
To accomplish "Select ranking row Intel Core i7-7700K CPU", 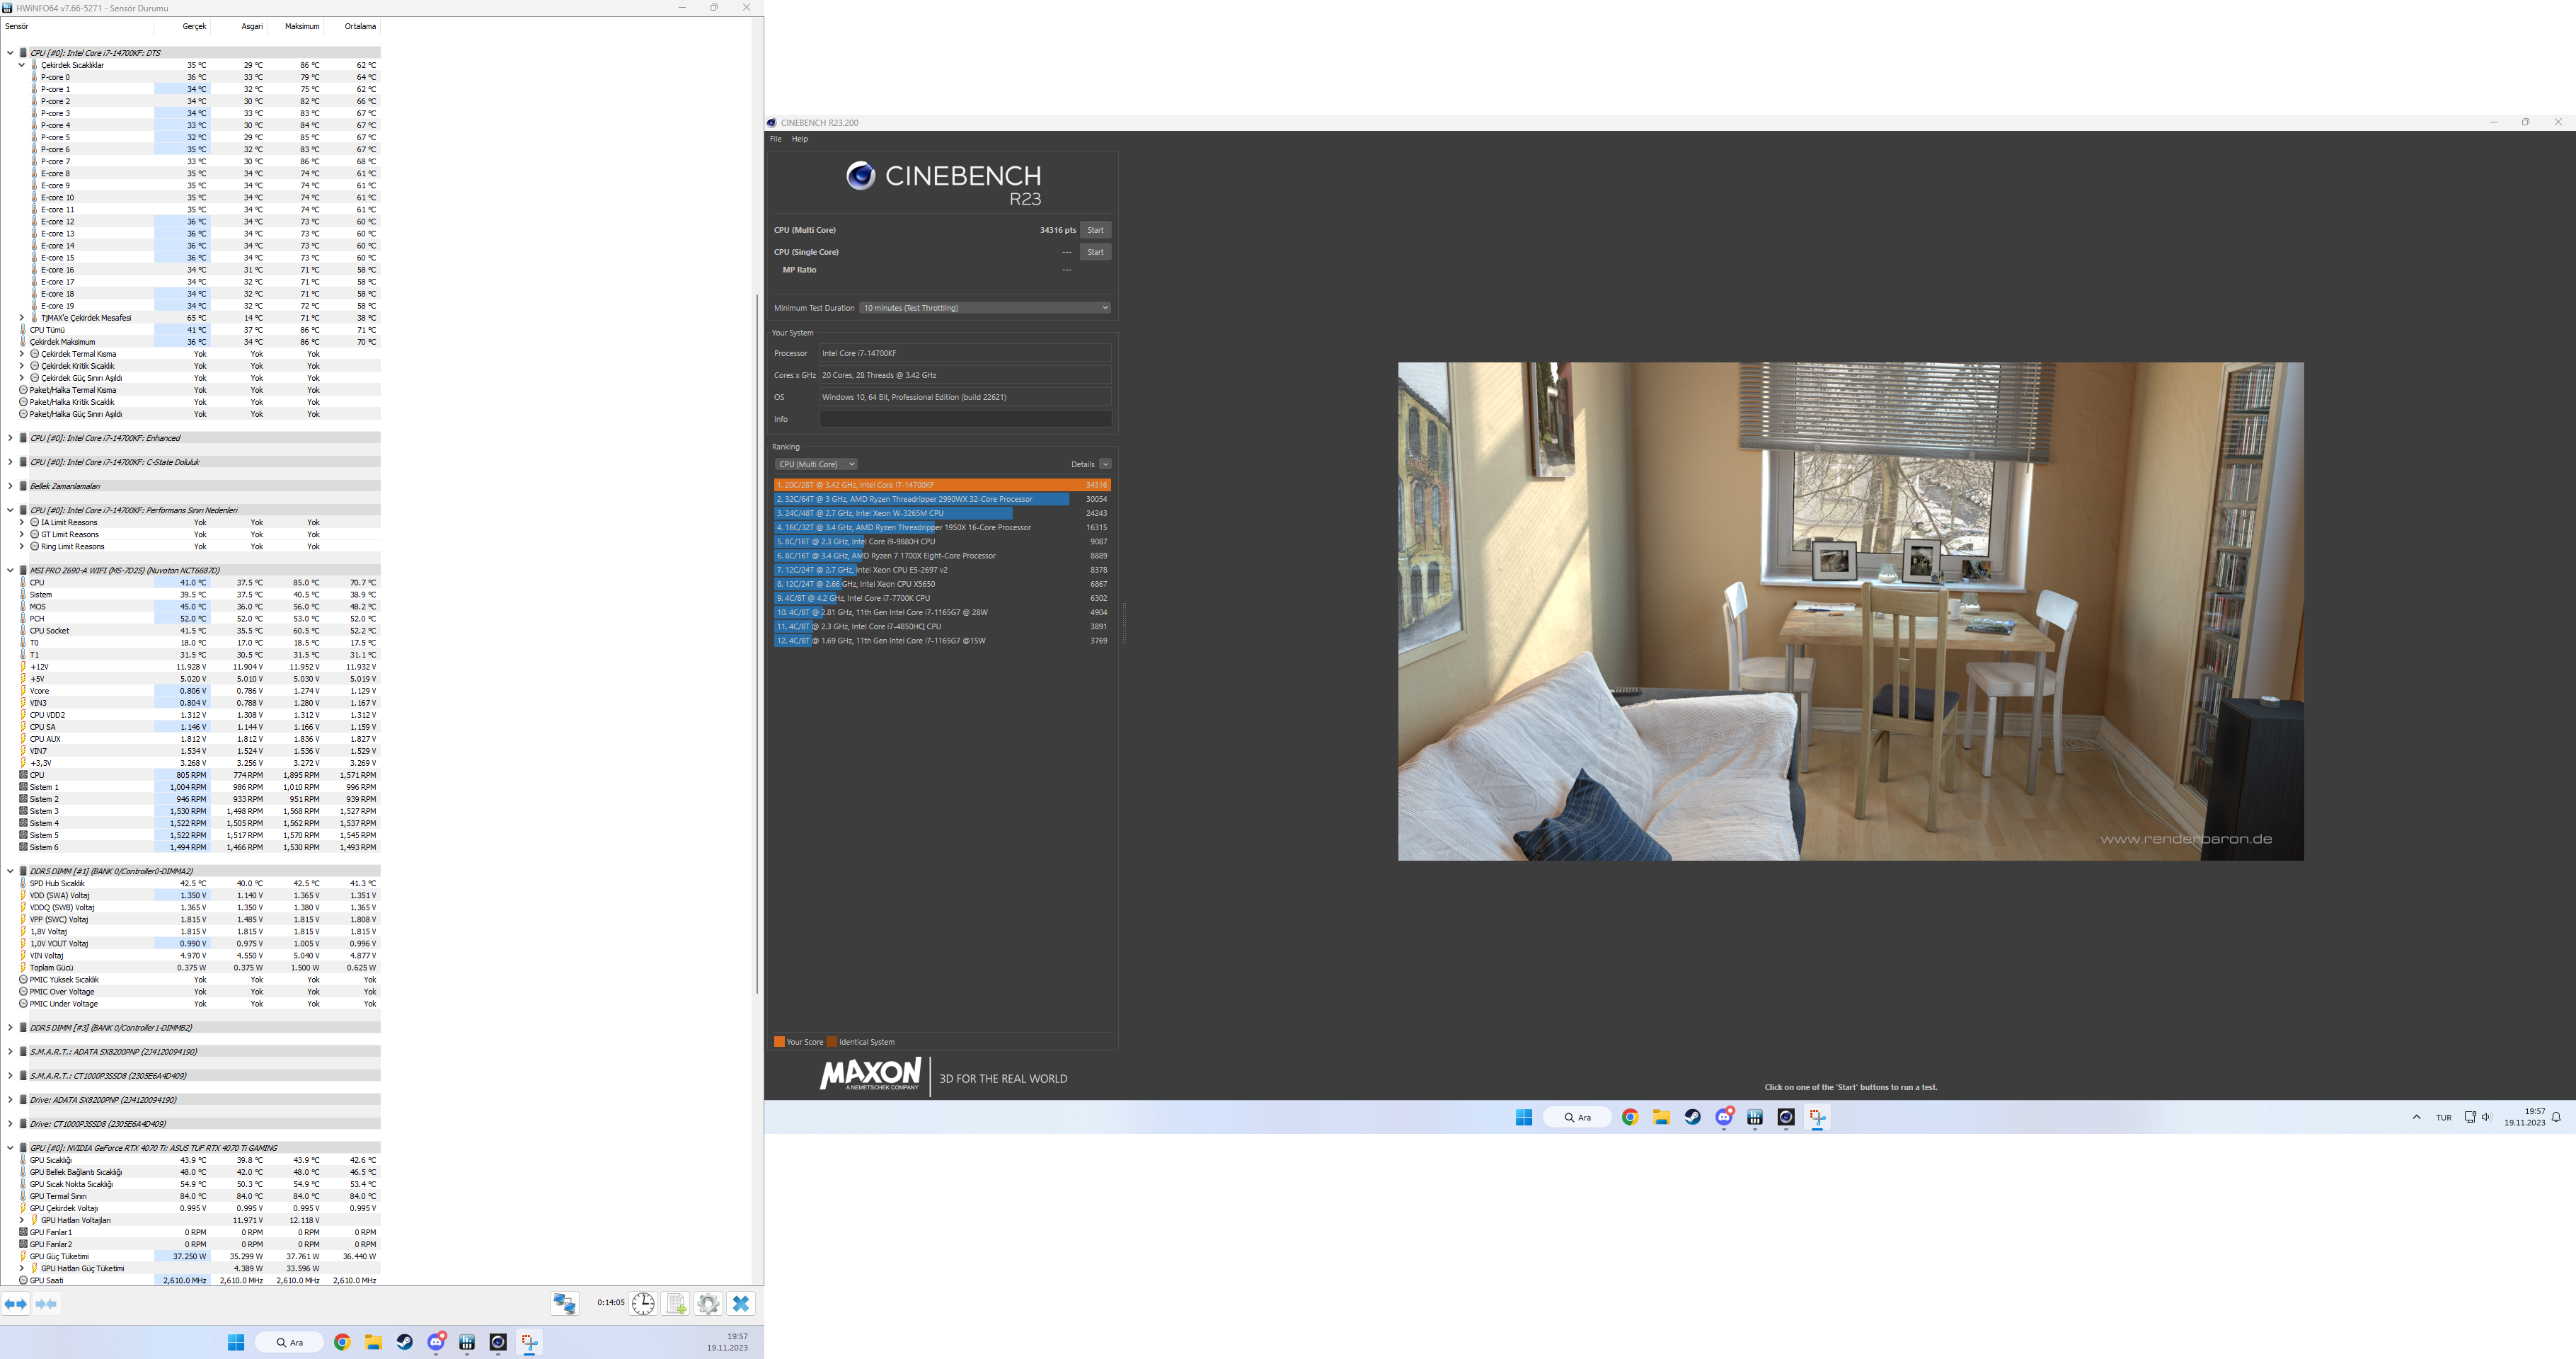I will pyautogui.click(x=942, y=598).
